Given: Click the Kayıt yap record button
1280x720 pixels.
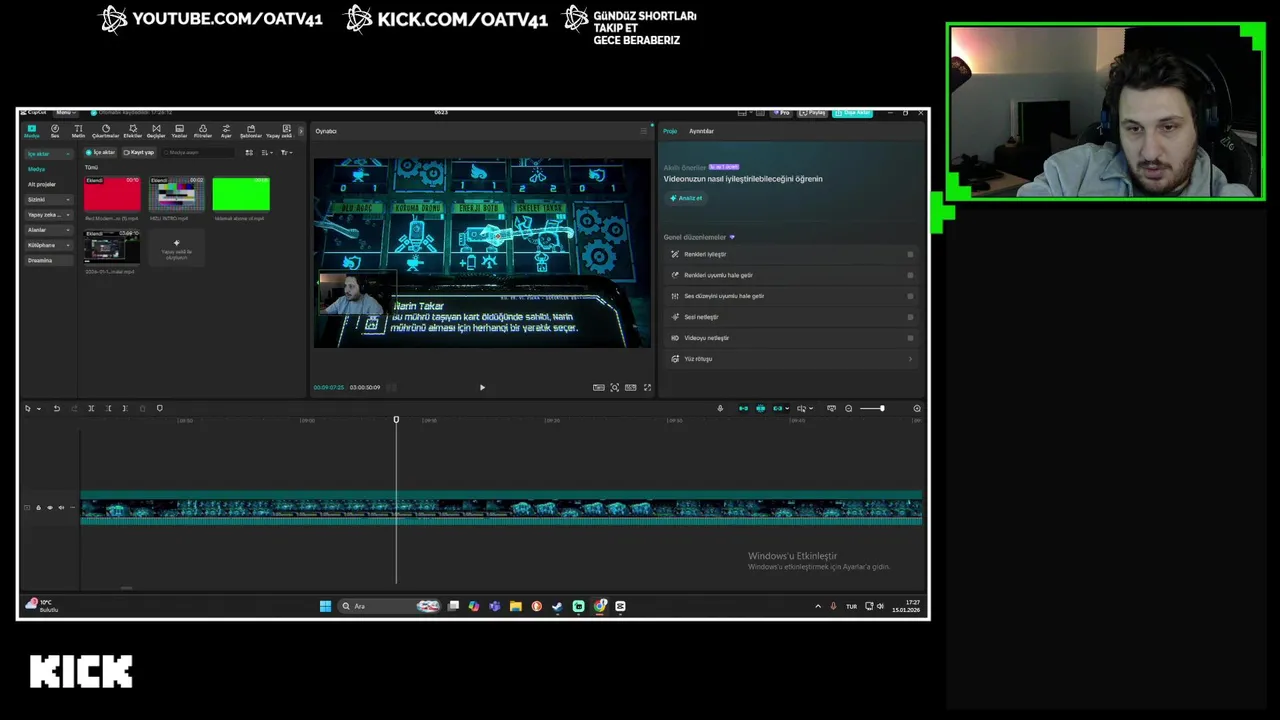Looking at the screenshot, I should [x=139, y=152].
